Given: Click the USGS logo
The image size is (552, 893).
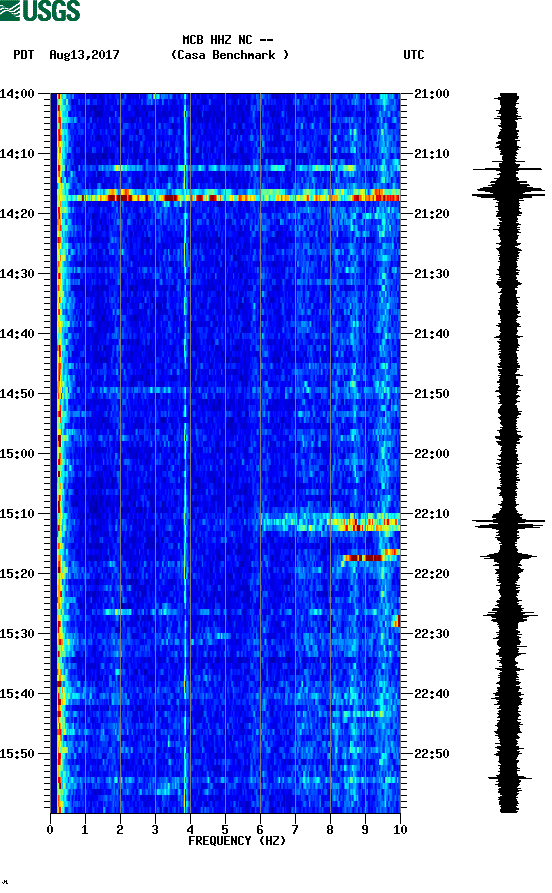Looking at the screenshot, I should (x=40, y=10).
